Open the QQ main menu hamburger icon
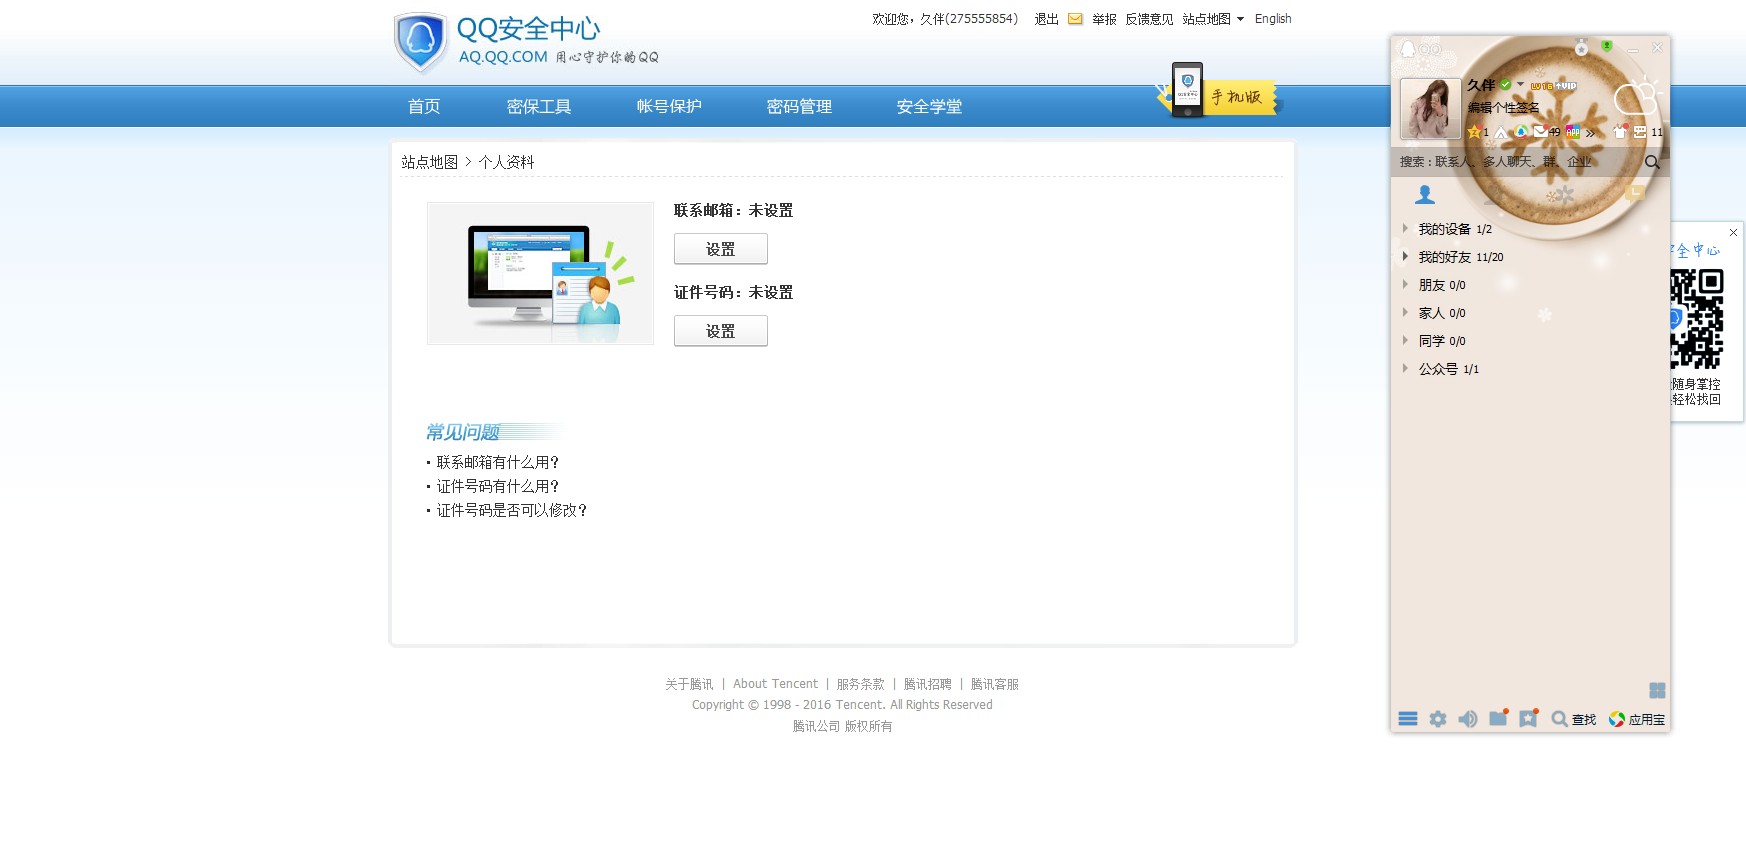 pos(1408,719)
